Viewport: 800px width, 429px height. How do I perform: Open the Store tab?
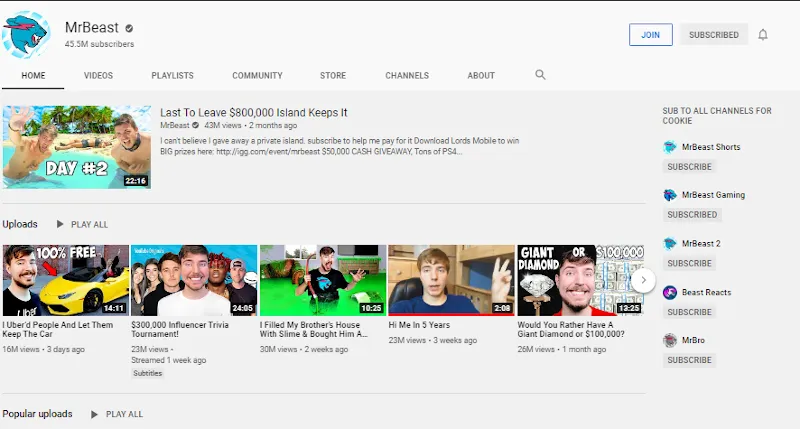pyautogui.click(x=333, y=75)
